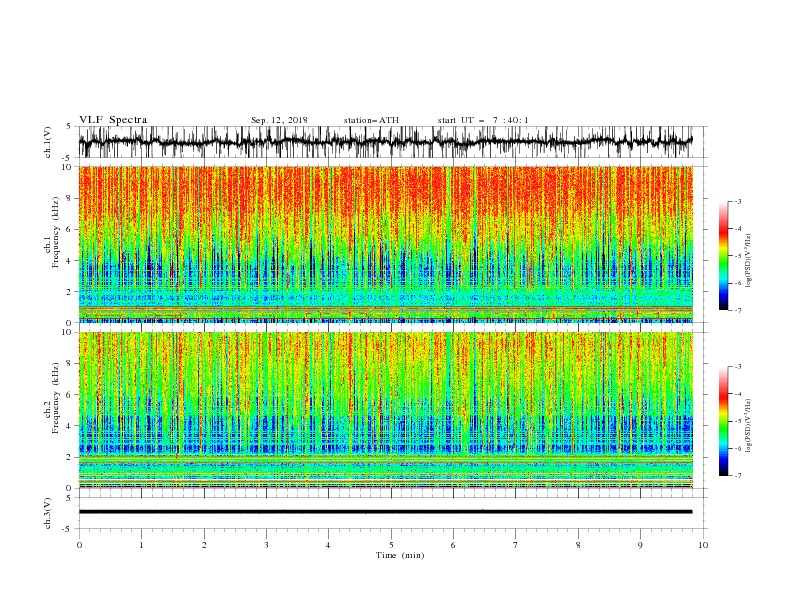Click the "9" minute tick on the time axis
Viewport: 792px width, 612px height.
[640, 545]
